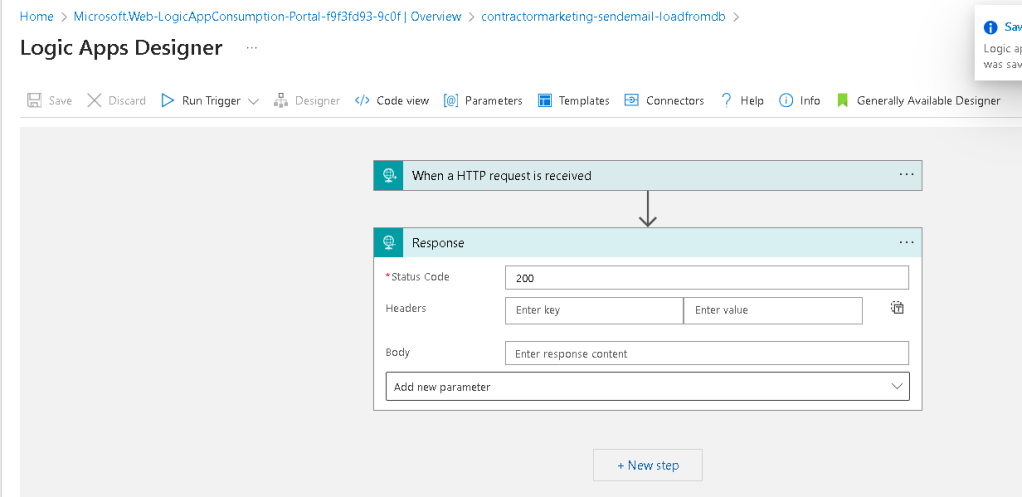Image resolution: width=1022 pixels, height=497 pixels.
Task: Open the HTTP request trigger ellipsis menu
Action: (x=907, y=175)
